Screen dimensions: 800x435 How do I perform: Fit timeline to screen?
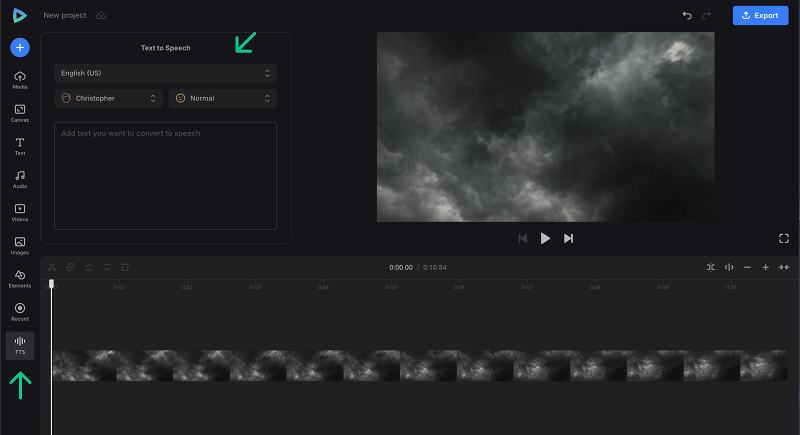tap(784, 267)
